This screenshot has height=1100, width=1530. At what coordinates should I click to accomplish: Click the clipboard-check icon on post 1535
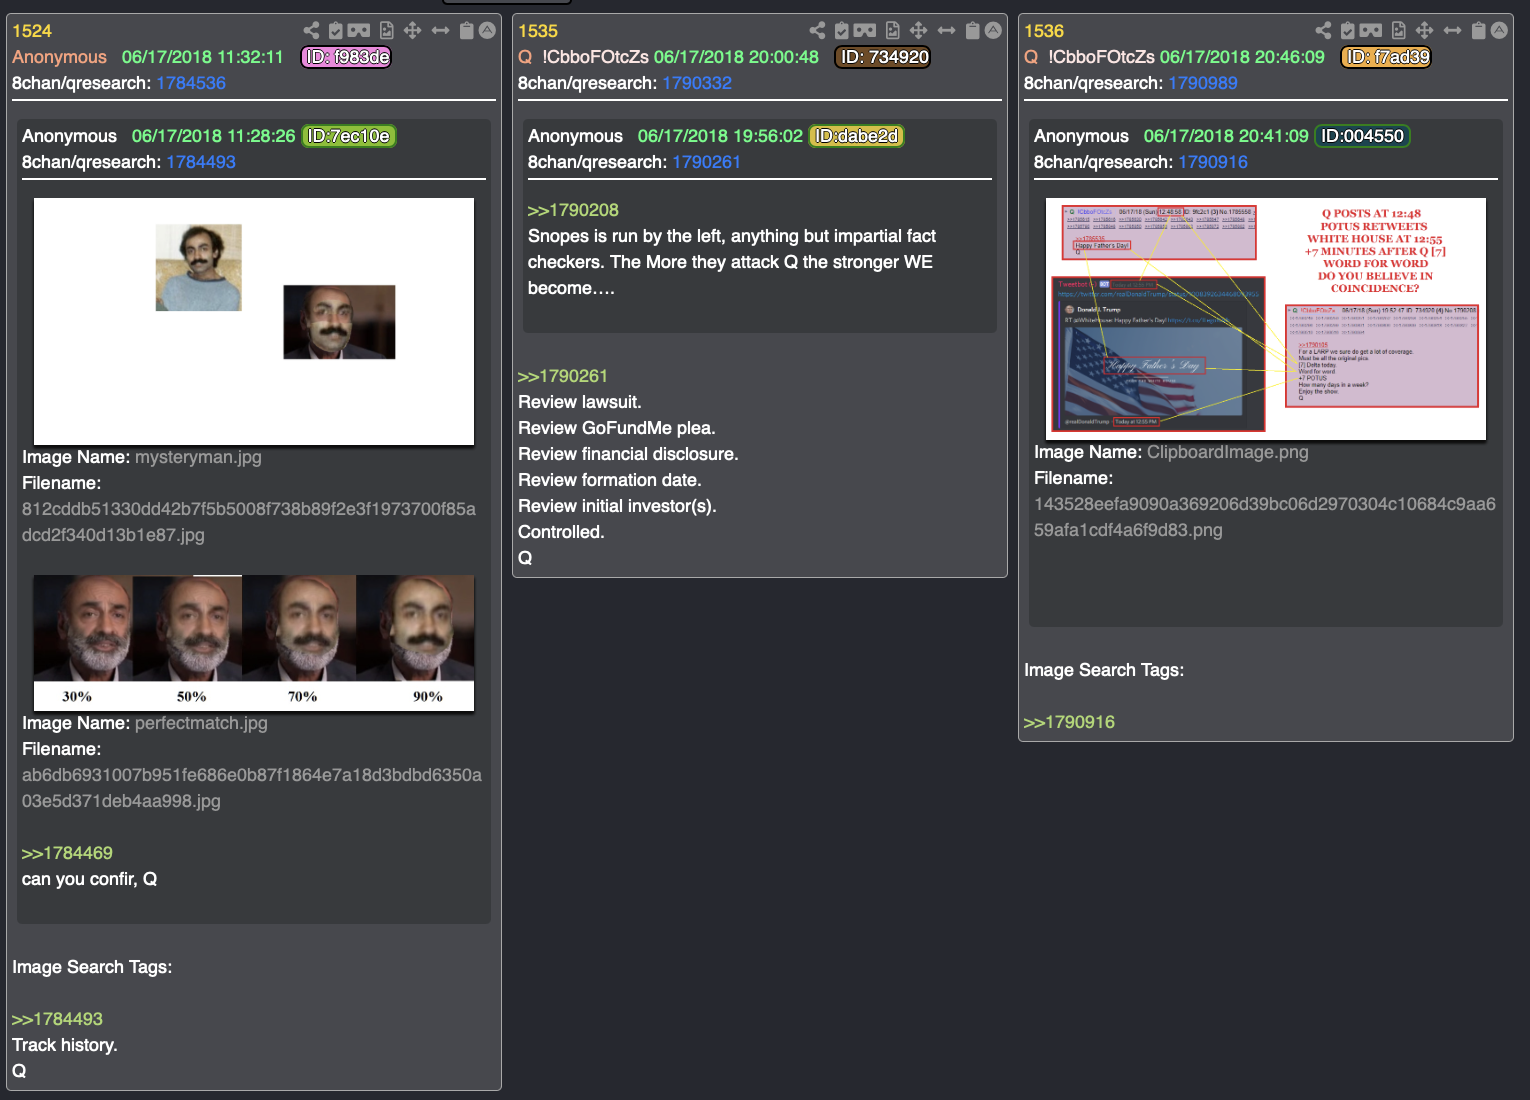[x=842, y=31]
